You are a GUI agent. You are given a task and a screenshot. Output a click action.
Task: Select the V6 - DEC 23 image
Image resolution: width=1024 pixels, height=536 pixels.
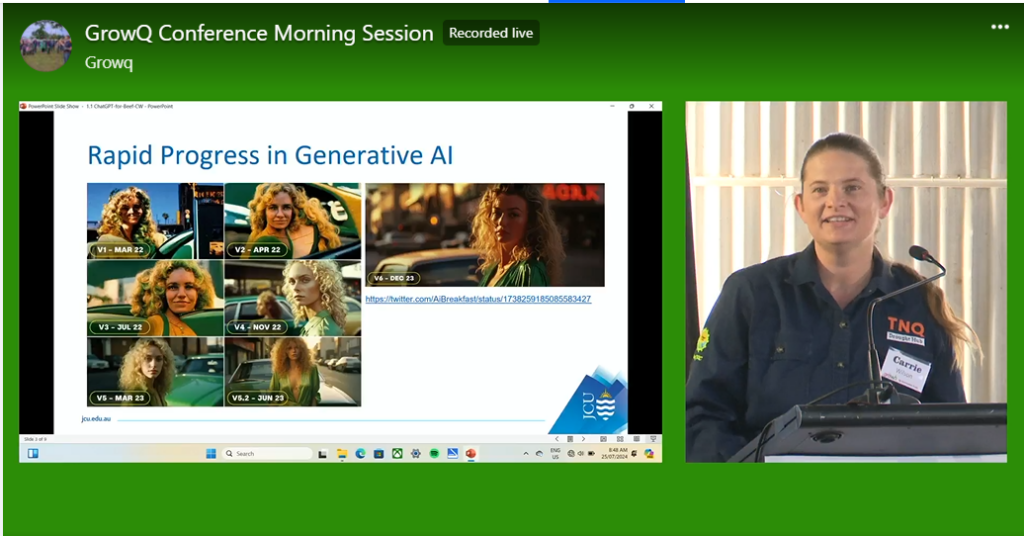coord(484,235)
